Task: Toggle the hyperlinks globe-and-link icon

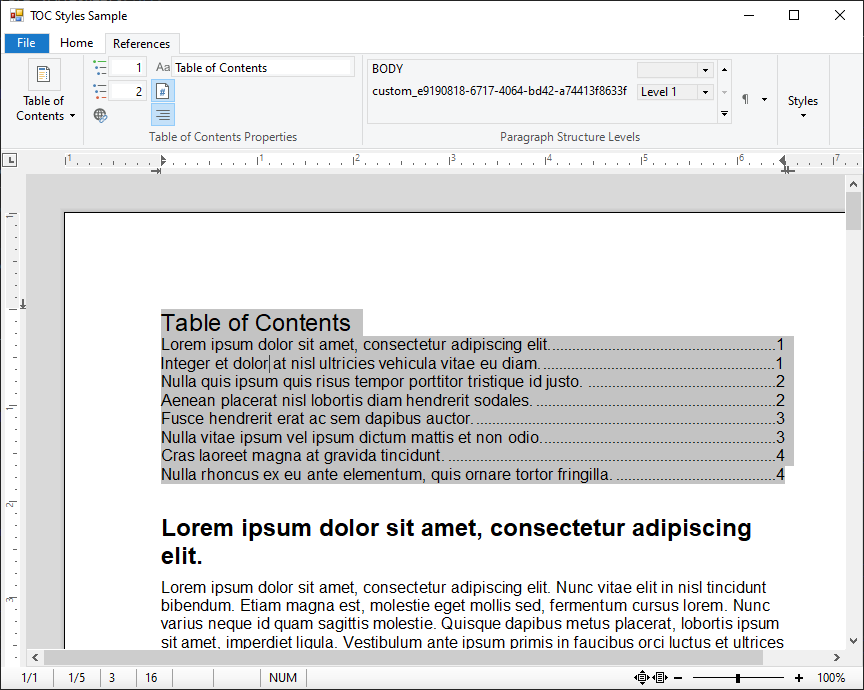Action: (100, 115)
